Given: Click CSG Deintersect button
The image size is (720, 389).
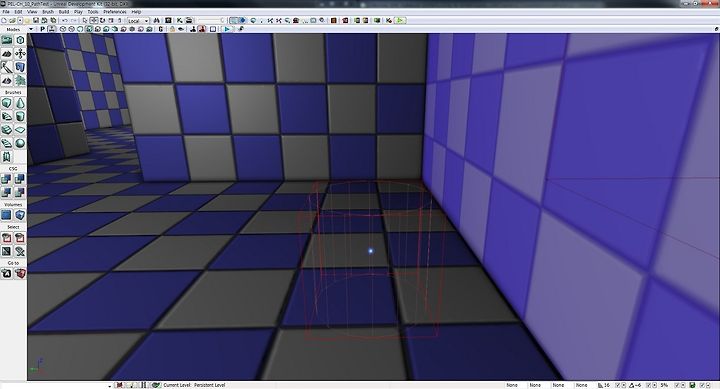Looking at the screenshot, I should (x=20, y=192).
